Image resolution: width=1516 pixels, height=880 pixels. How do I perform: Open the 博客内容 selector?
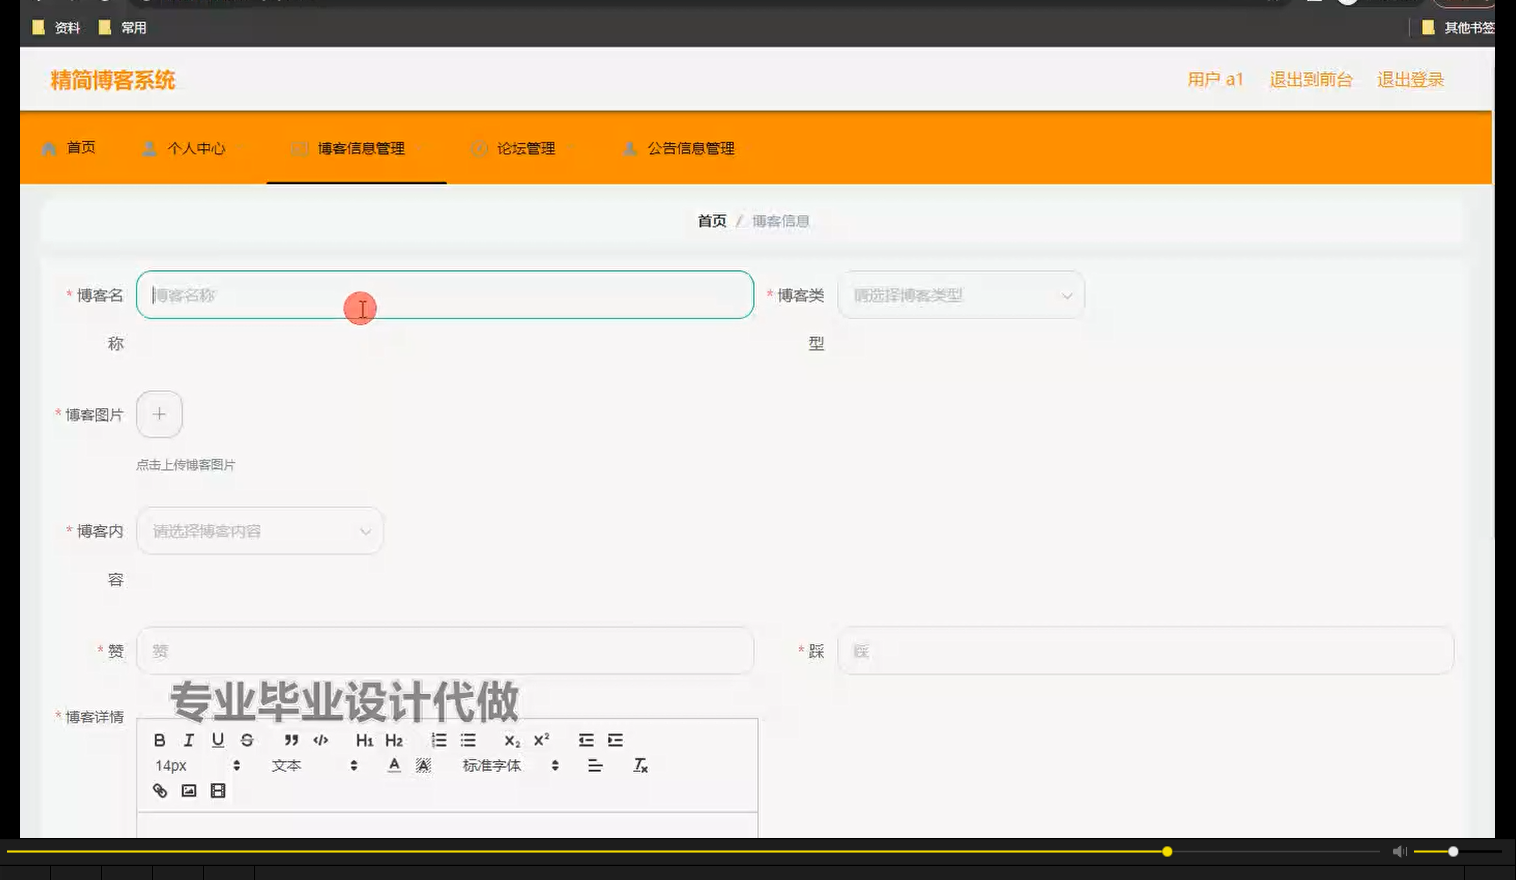click(x=260, y=531)
